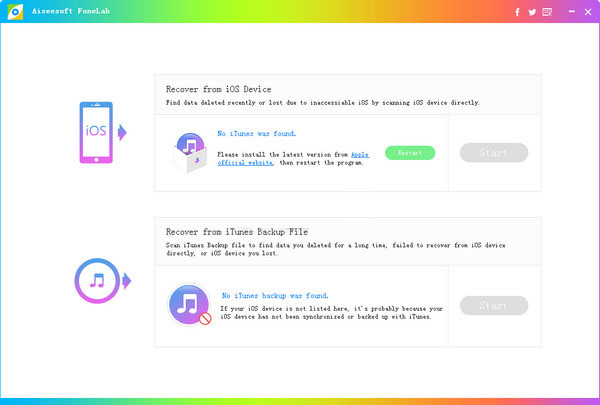Viewport: 600px width, 405px height.
Task: Click the green Restart button
Action: click(410, 153)
